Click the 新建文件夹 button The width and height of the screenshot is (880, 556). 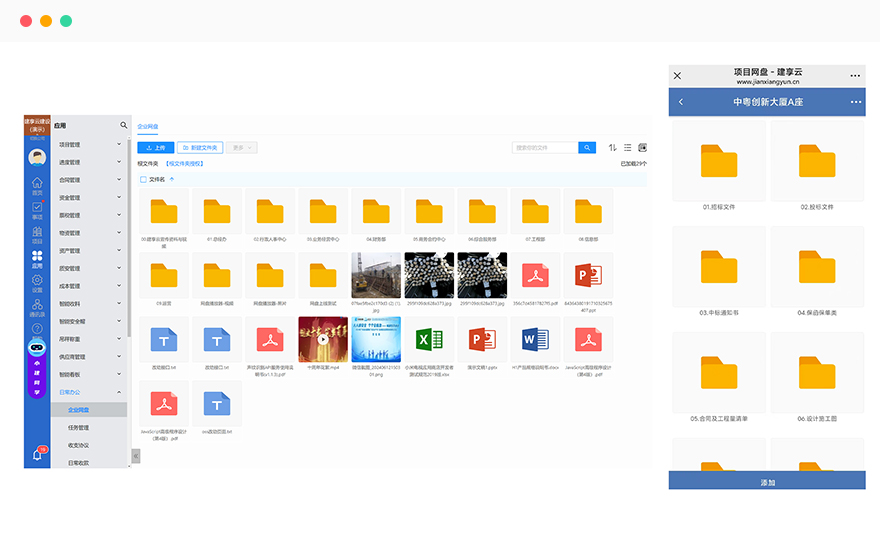(x=199, y=148)
